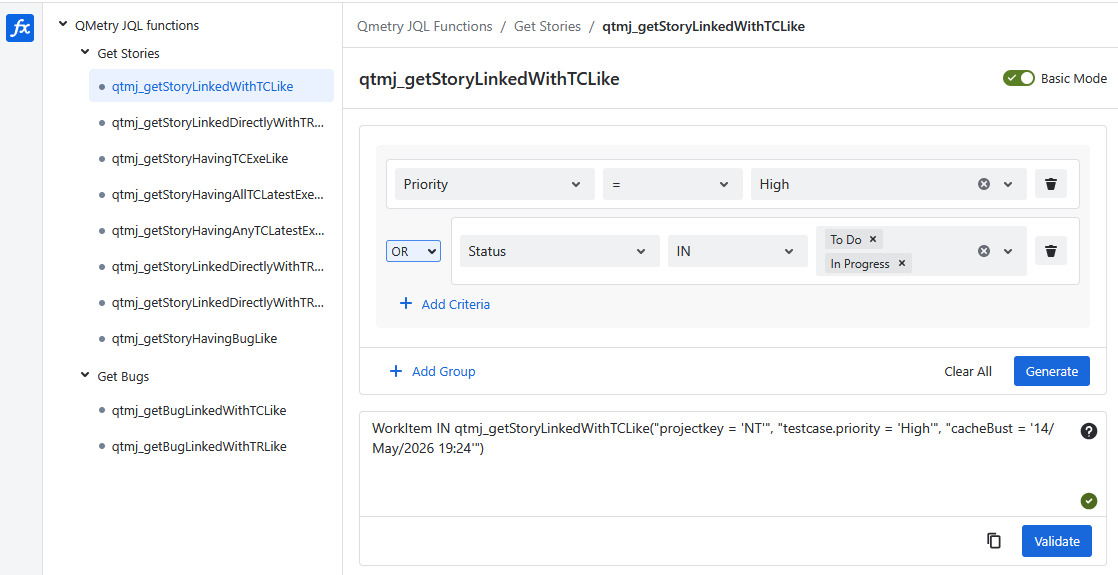Click the plus icon beside Add Criteria
This screenshot has width=1118, height=575.
(x=406, y=304)
